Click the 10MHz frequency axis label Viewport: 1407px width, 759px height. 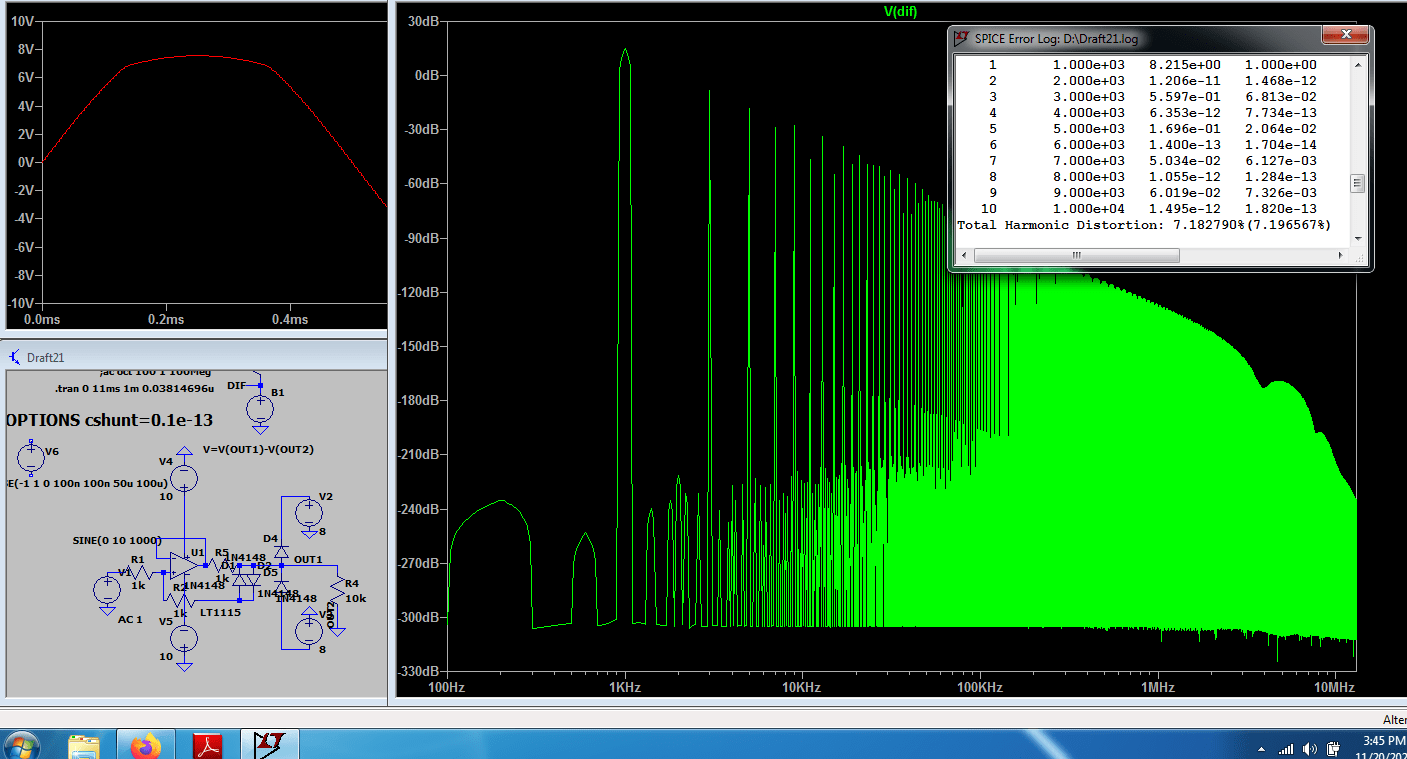1334,688
